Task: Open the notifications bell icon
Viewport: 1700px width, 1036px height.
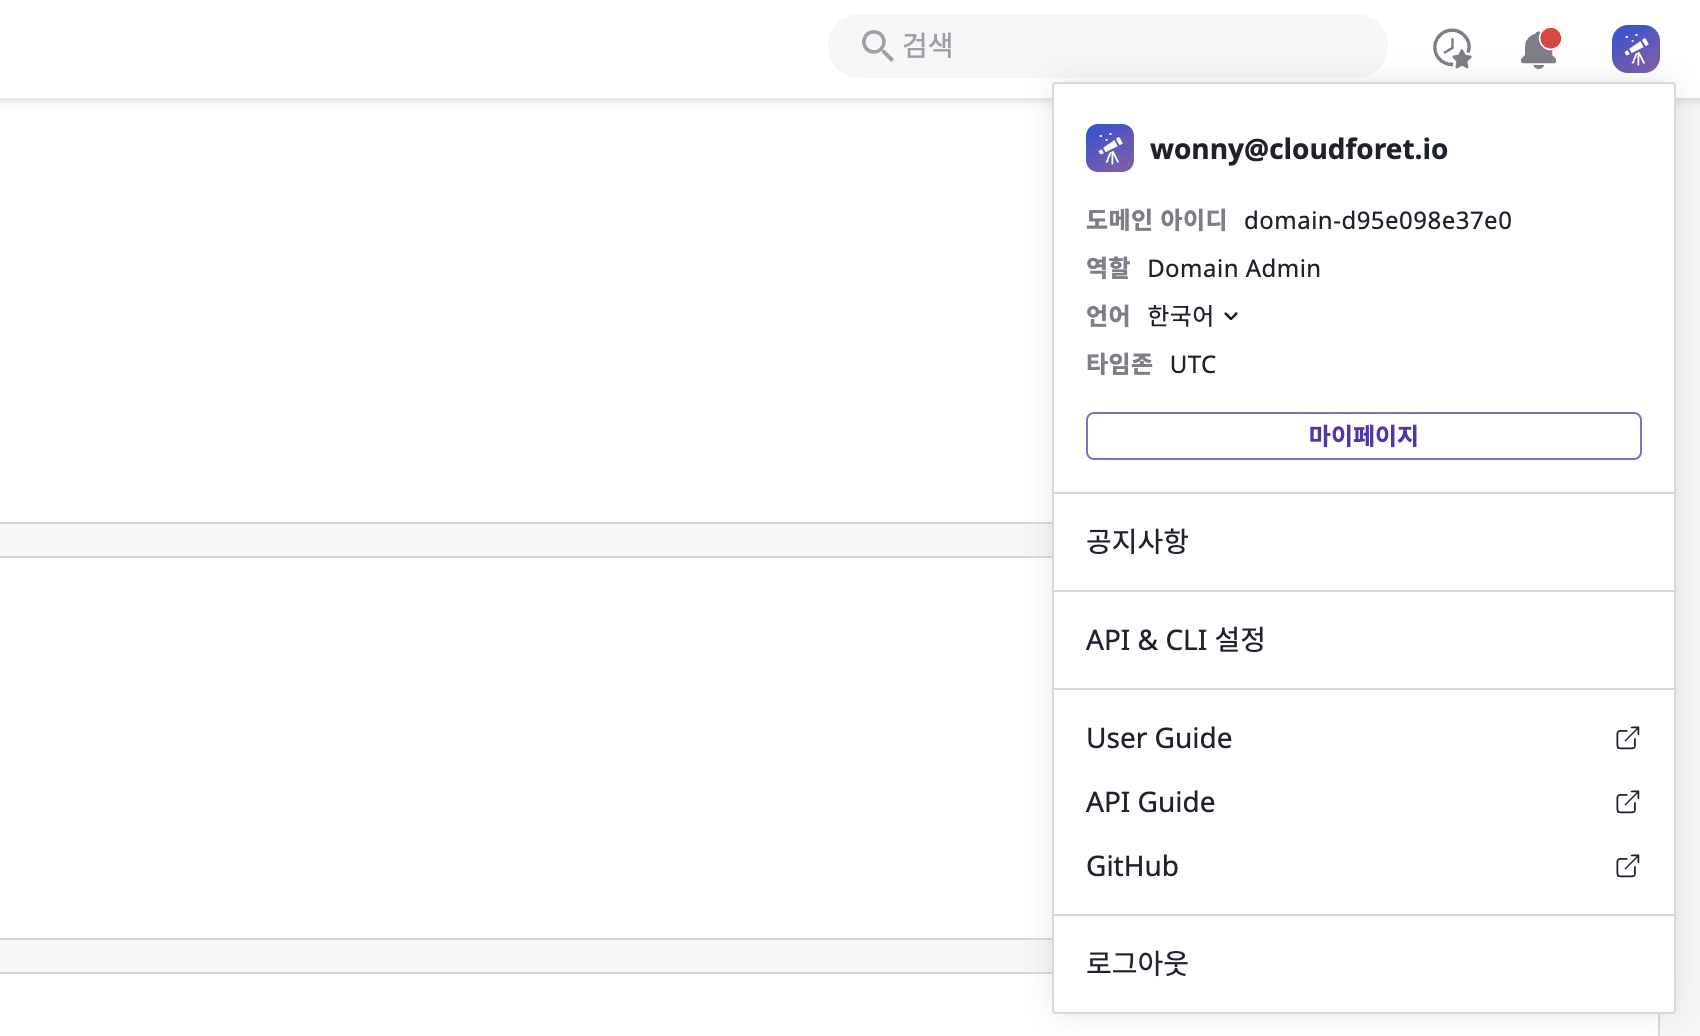Action: point(1540,48)
